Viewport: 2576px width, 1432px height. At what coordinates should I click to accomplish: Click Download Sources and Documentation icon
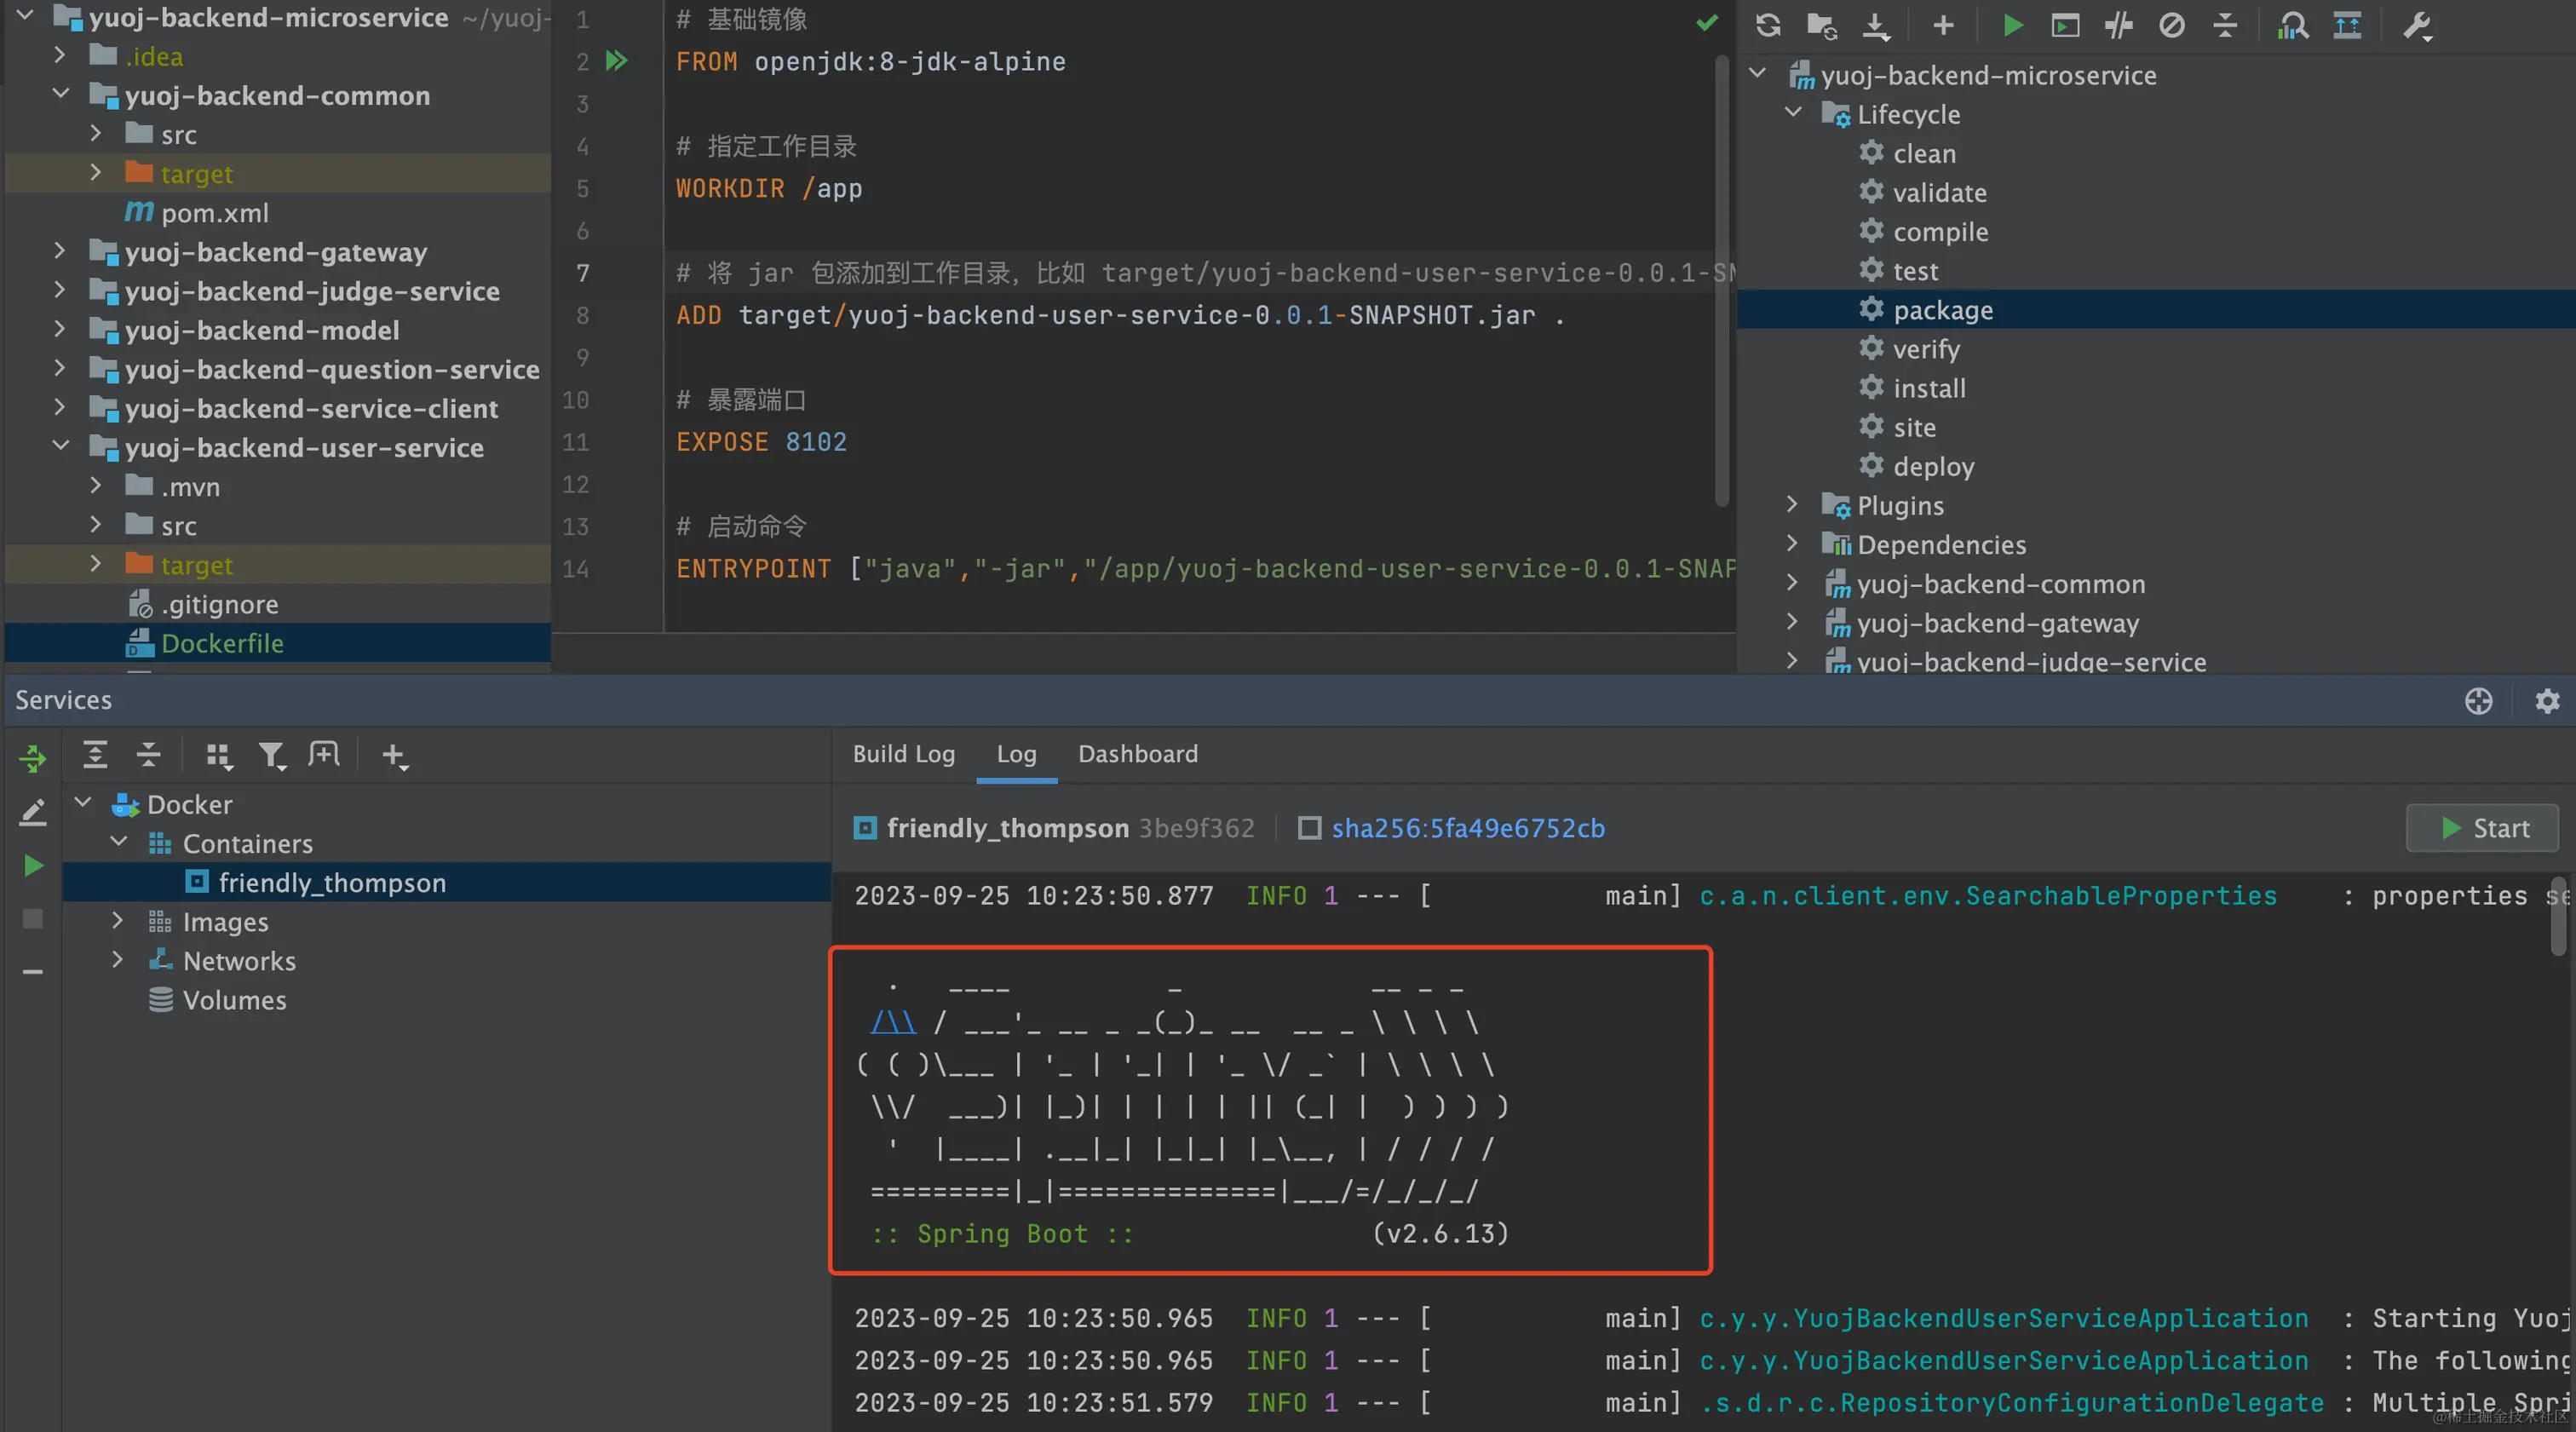1875,25
